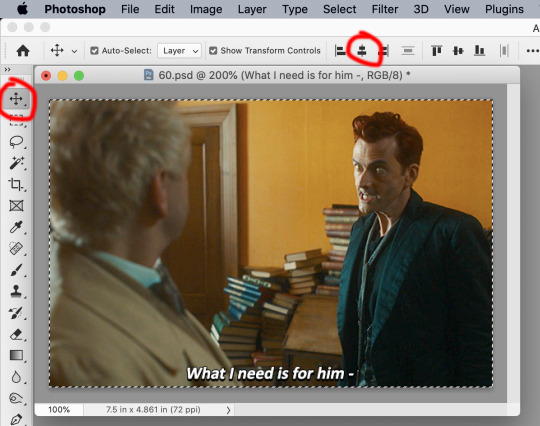Click the 100% zoom level field
The height and width of the screenshot is (426, 540).
tap(59, 409)
